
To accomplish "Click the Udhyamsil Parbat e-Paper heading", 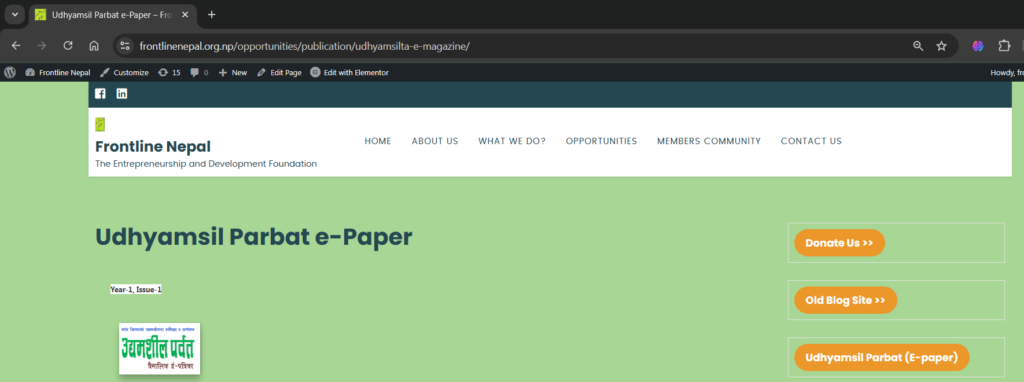I will tap(254, 237).
